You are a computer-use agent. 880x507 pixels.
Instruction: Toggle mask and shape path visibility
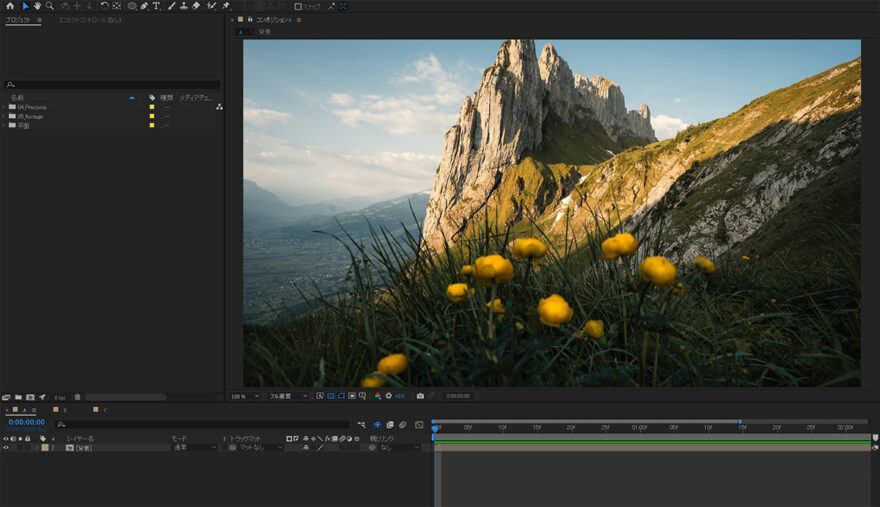pyautogui.click(x=341, y=396)
